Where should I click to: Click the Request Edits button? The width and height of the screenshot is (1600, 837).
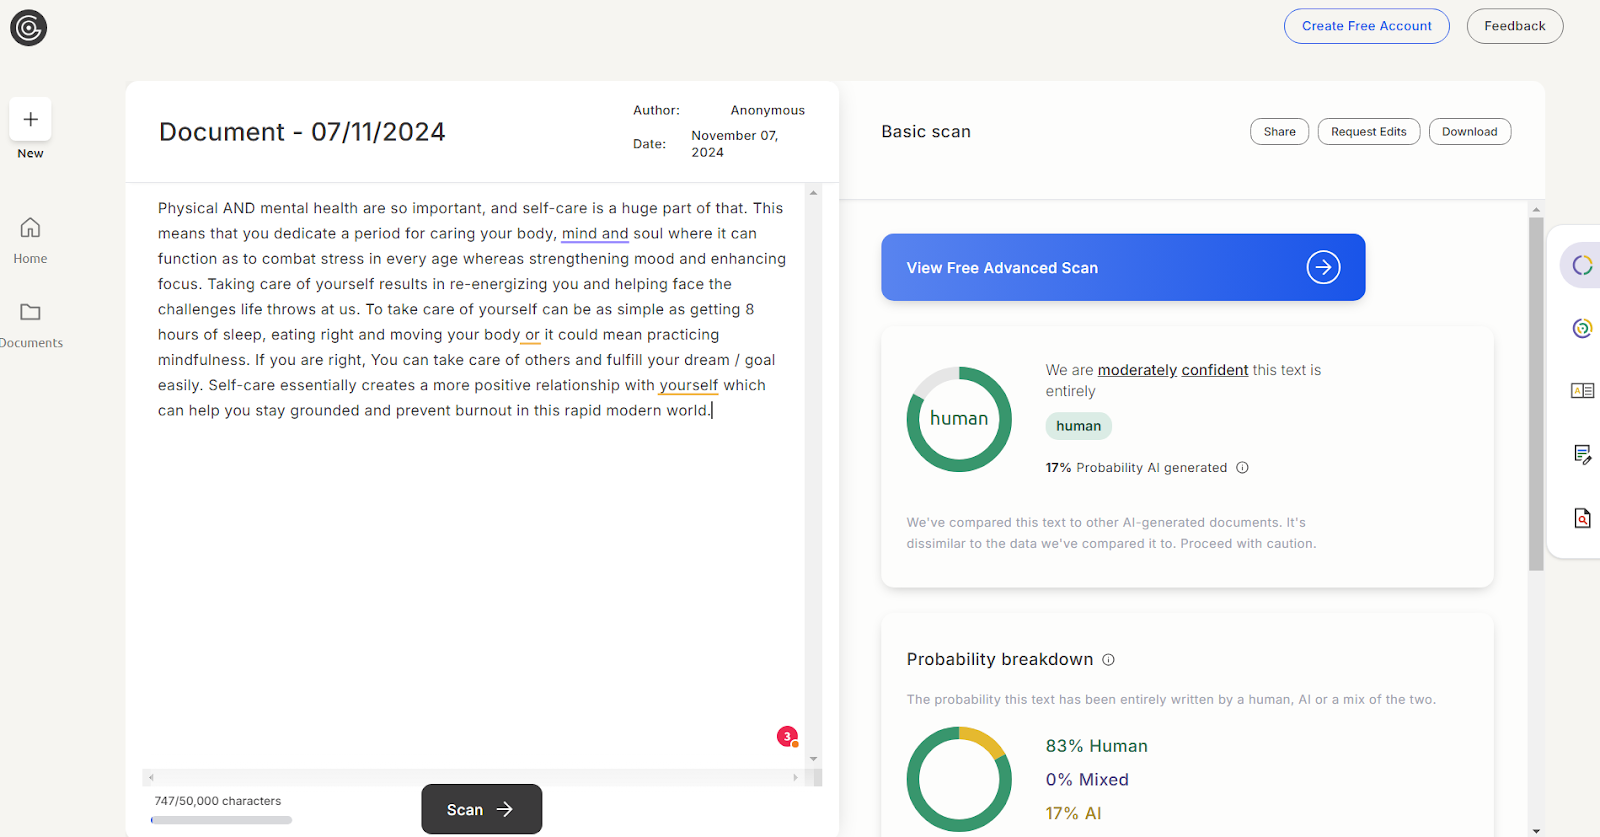coord(1368,132)
